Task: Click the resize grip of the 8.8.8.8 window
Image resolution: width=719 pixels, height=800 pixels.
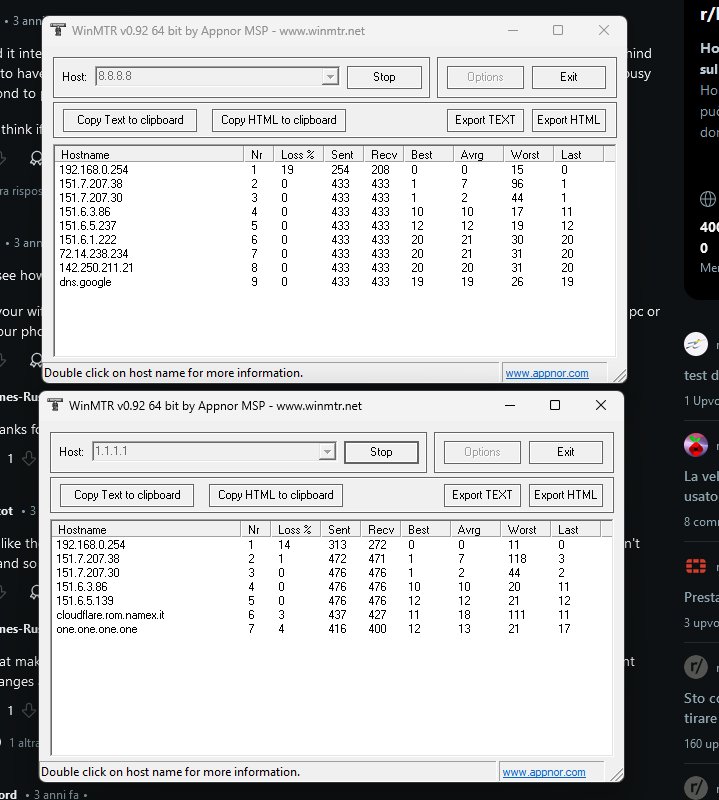Action: [x=619, y=376]
